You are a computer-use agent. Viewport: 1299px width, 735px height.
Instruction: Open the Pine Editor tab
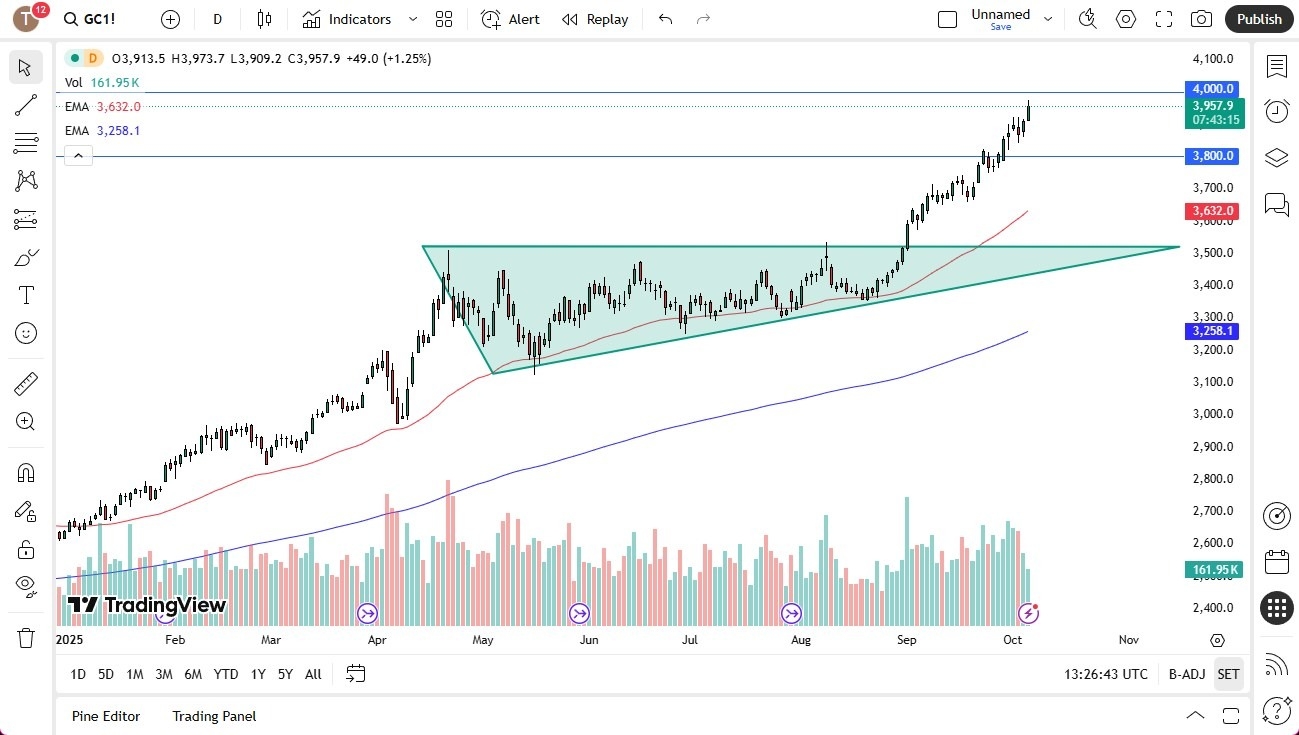105,716
